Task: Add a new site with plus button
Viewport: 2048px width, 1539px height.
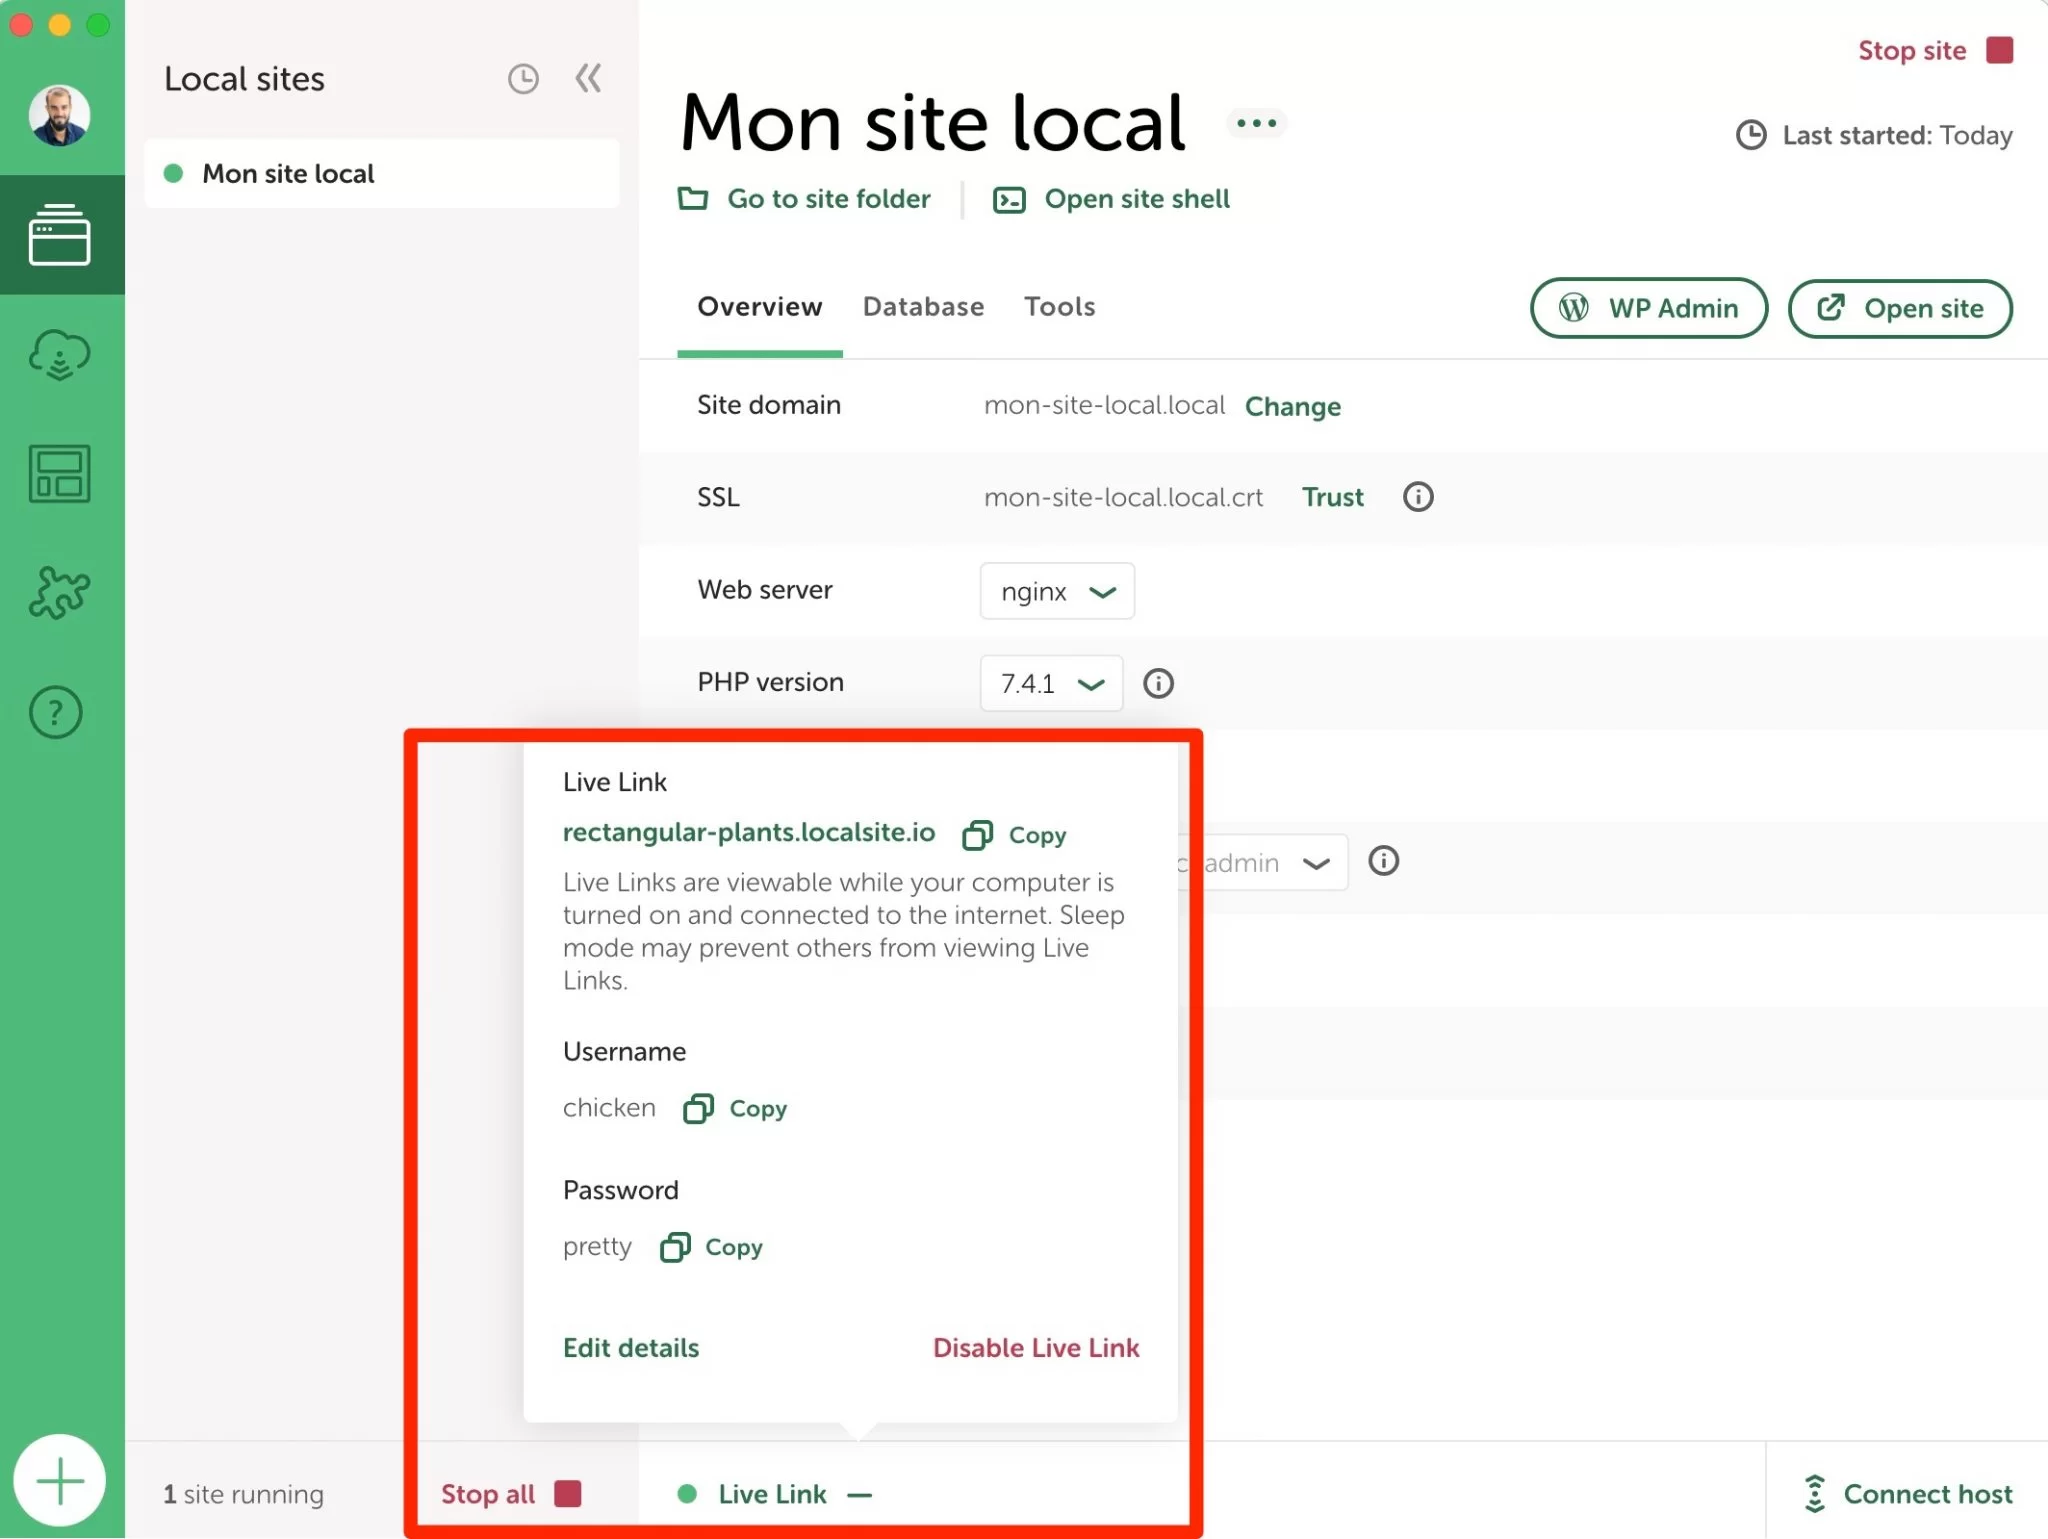Action: [60, 1481]
